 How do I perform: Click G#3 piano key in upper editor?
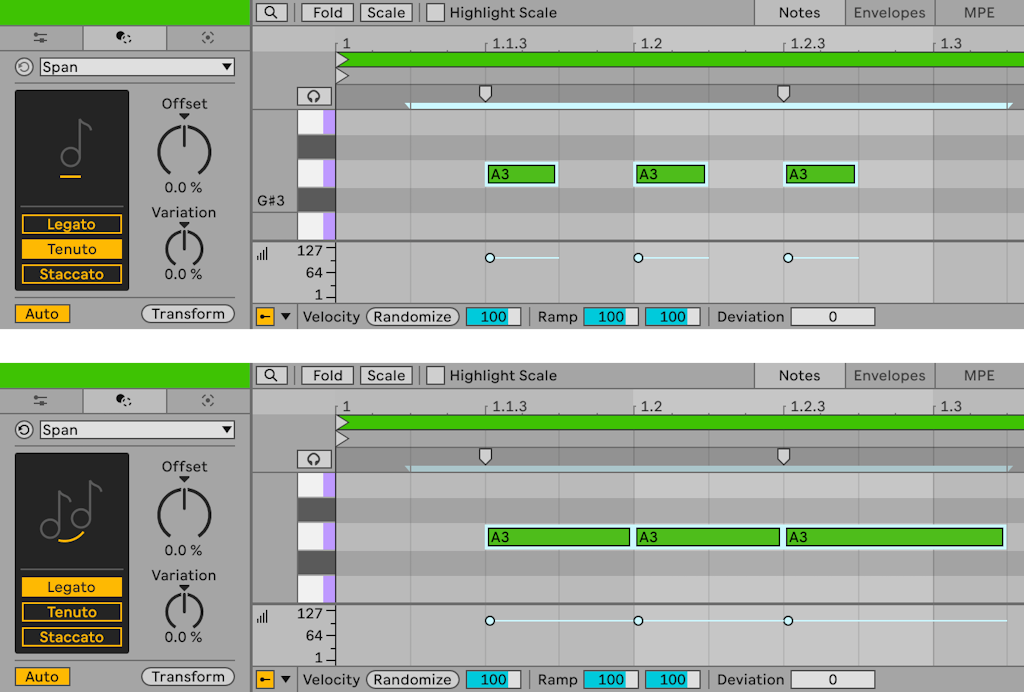(317, 200)
